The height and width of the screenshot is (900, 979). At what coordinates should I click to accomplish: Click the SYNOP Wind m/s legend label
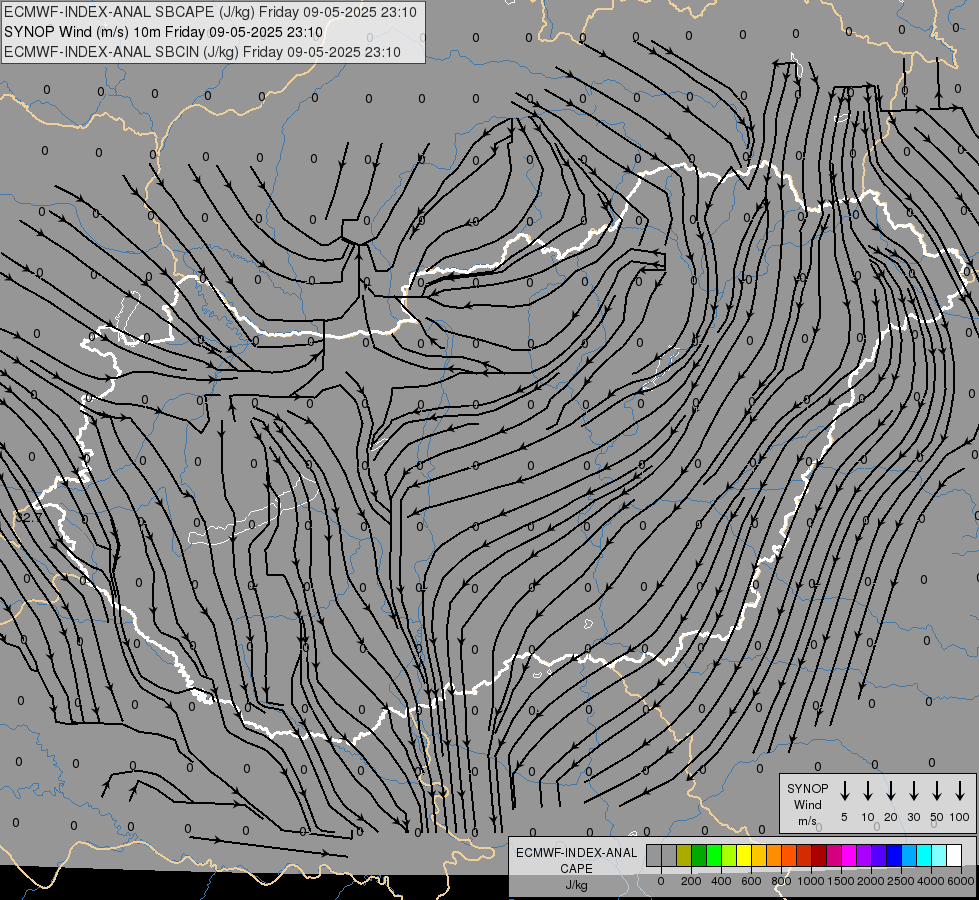click(x=807, y=804)
